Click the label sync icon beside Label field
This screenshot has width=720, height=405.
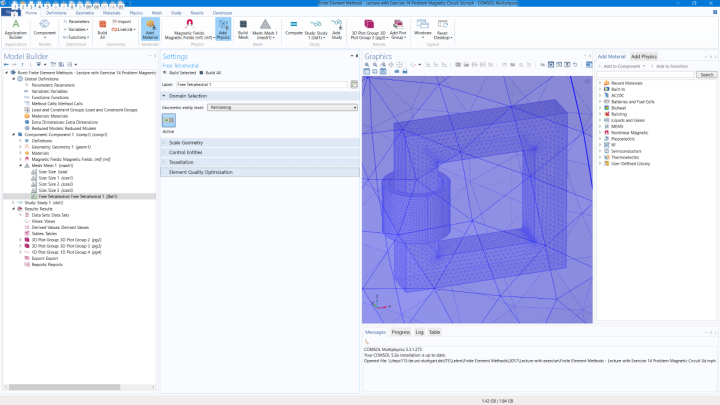[x=354, y=84]
